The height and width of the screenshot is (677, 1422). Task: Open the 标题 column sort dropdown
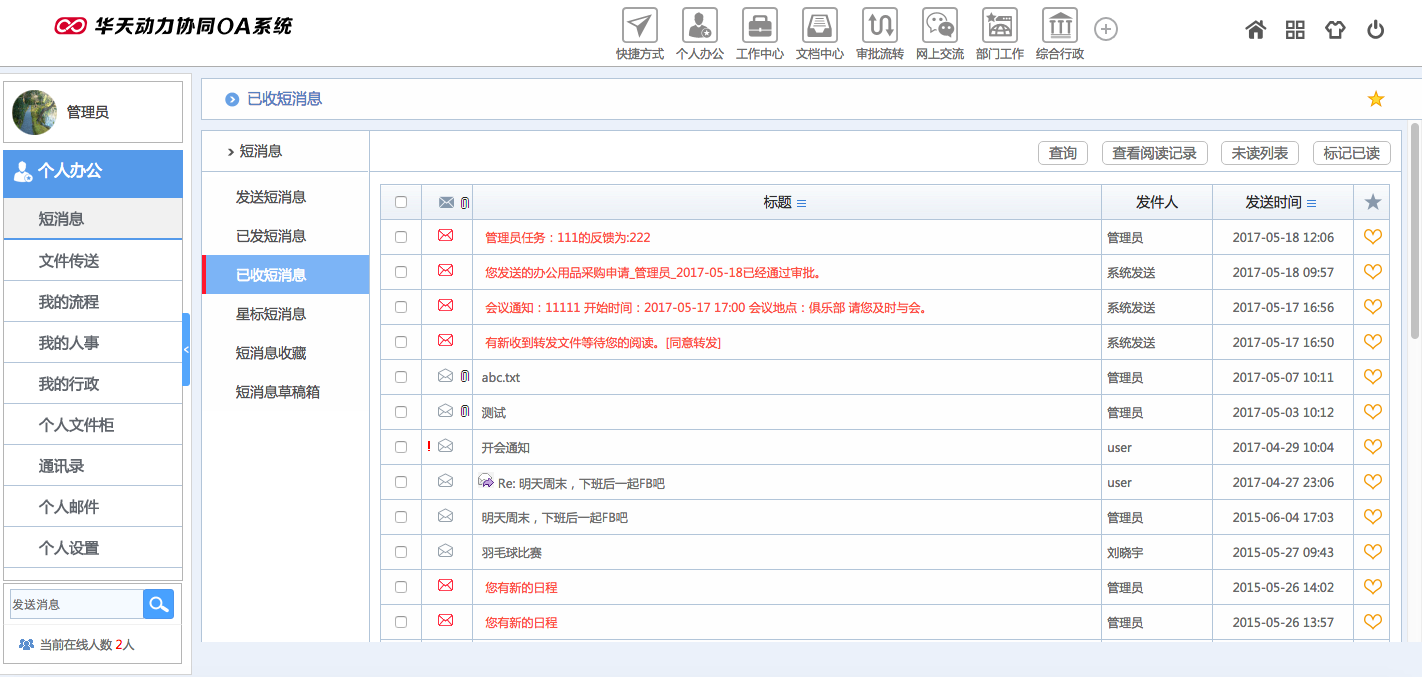[x=801, y=201]
